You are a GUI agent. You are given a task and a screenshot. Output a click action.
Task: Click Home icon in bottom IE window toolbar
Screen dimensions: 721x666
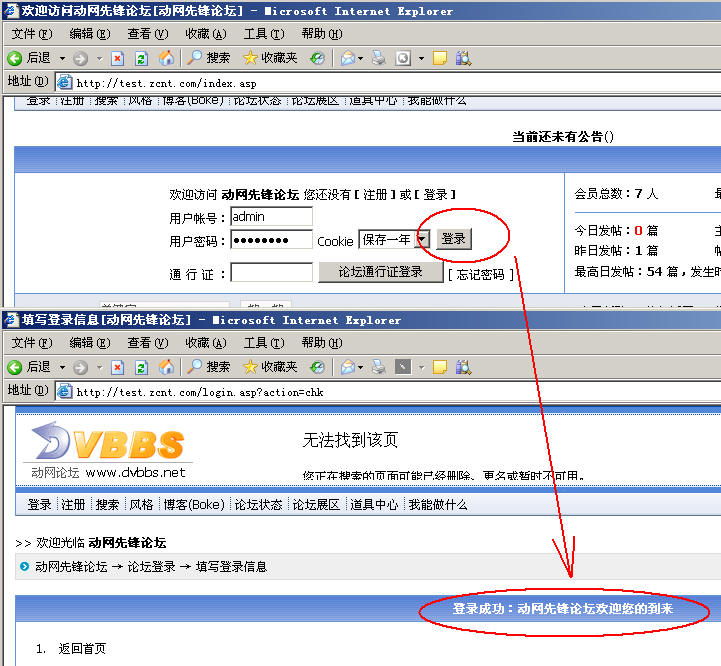[x=166, y=367]
